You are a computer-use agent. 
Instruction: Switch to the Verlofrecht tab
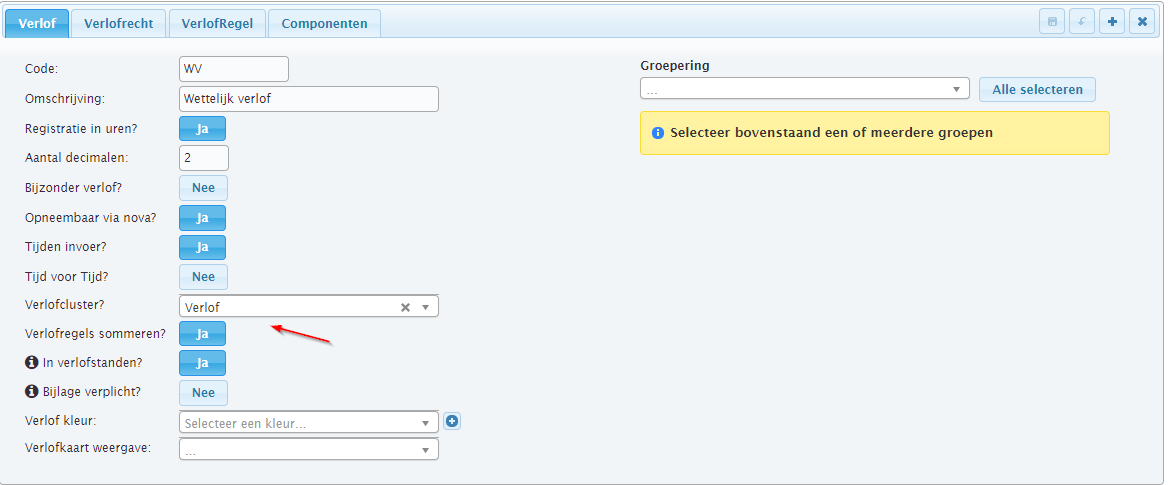click(119, 23)
